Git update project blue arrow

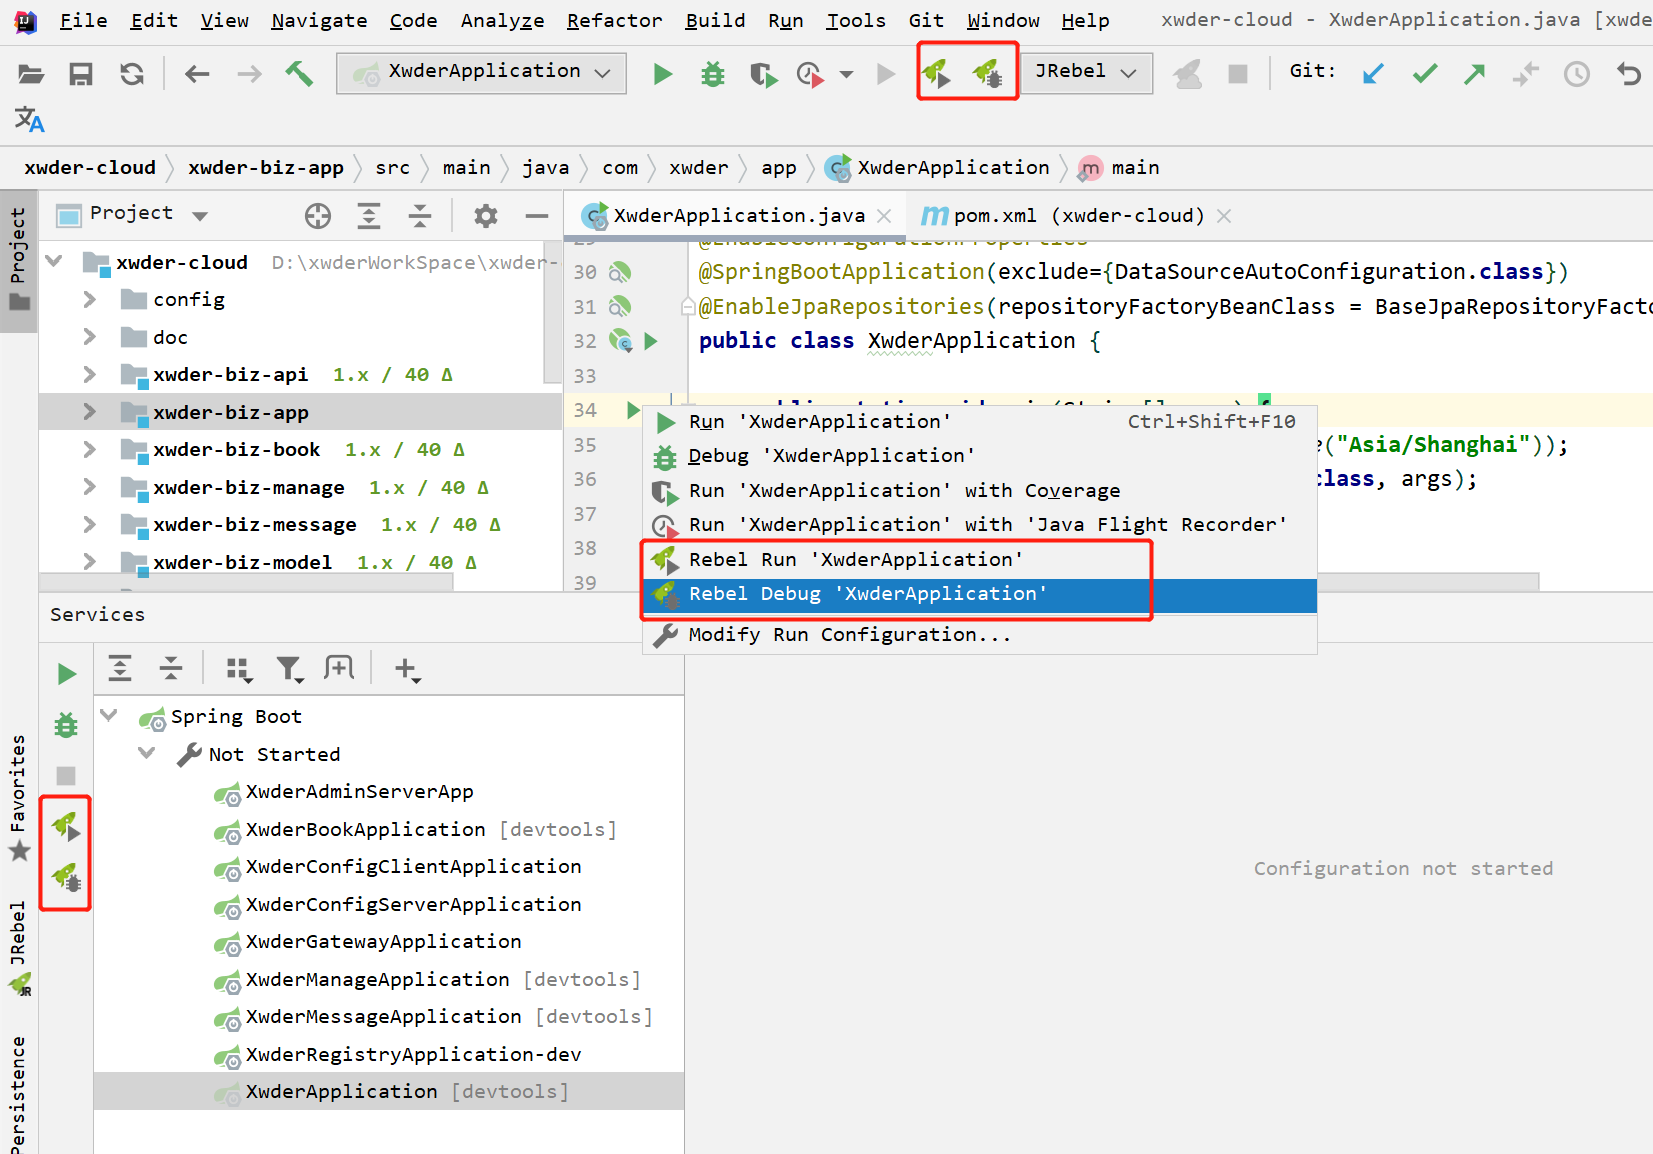point(1373,73)
